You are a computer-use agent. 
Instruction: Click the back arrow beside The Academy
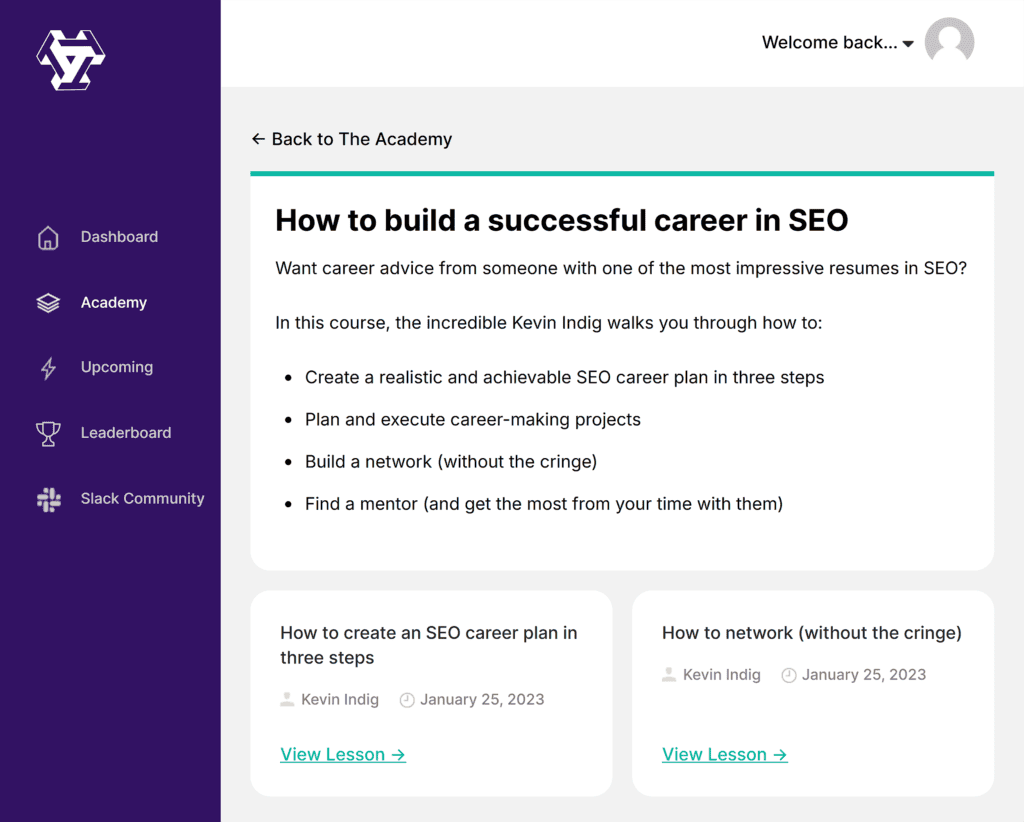[x=258, y=139]
